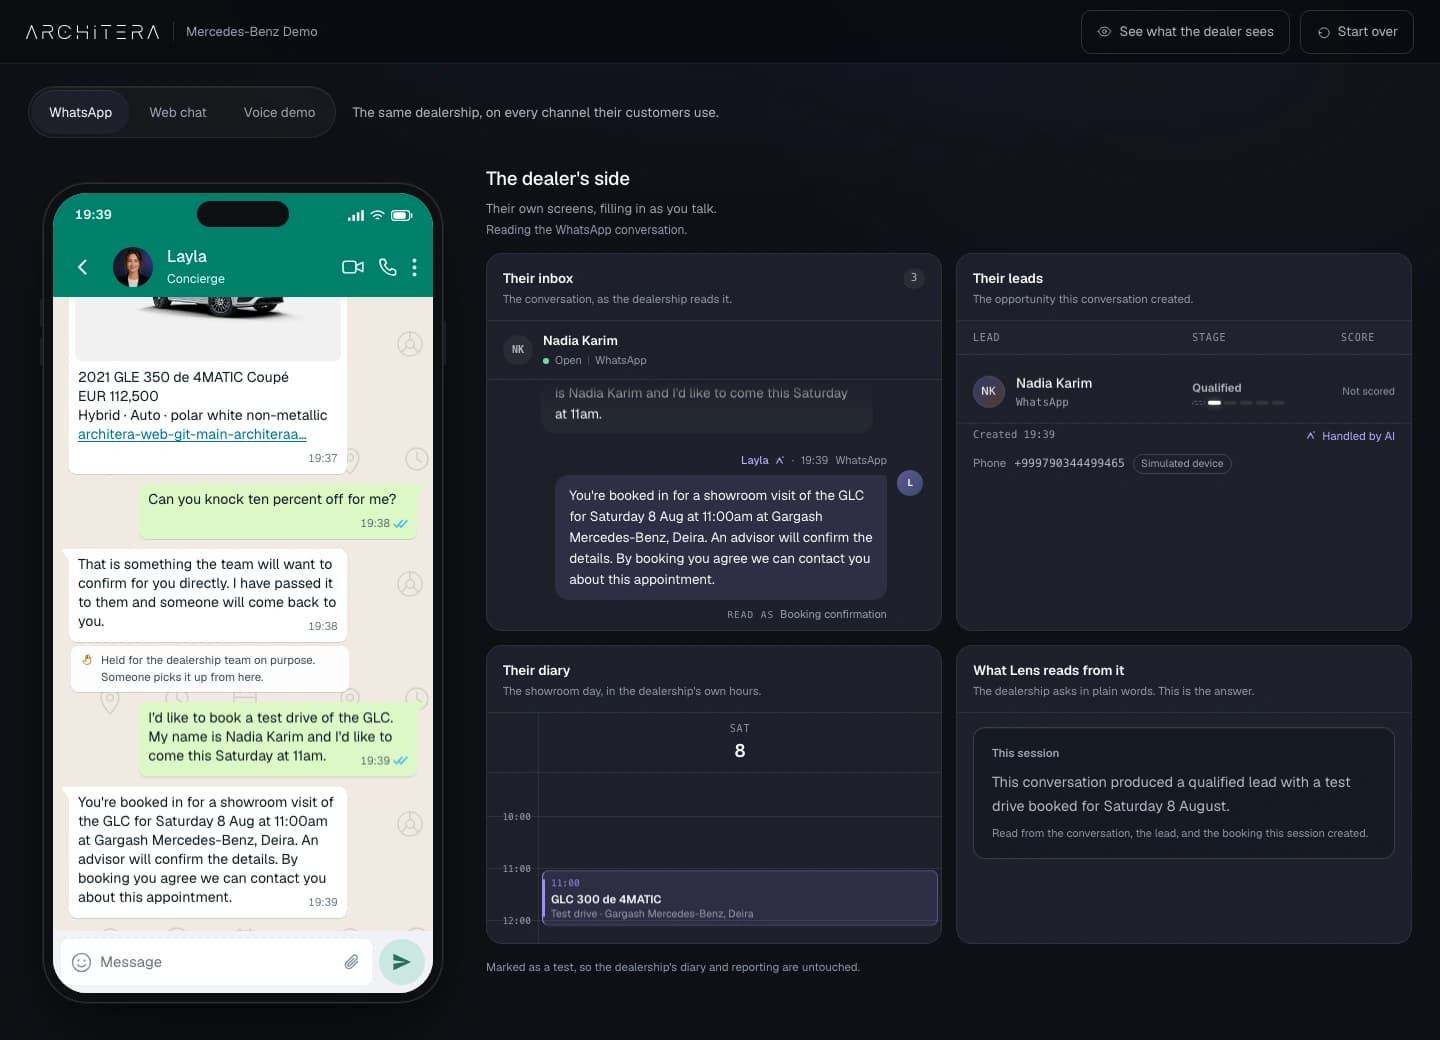The height and width of the screenshot is (1040, 1440).
Task: Click the Start over button
Action: (x=1356, y=32)
